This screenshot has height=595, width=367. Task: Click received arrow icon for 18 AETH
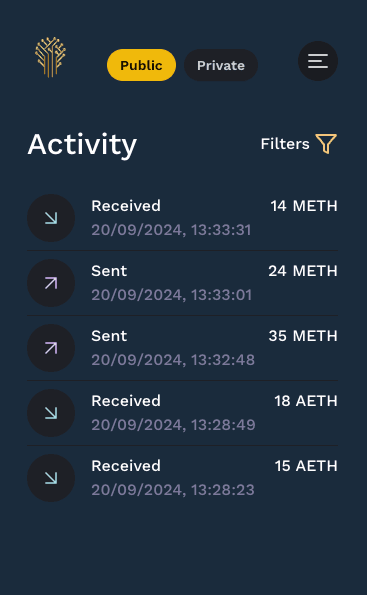(x=51, y=413)
